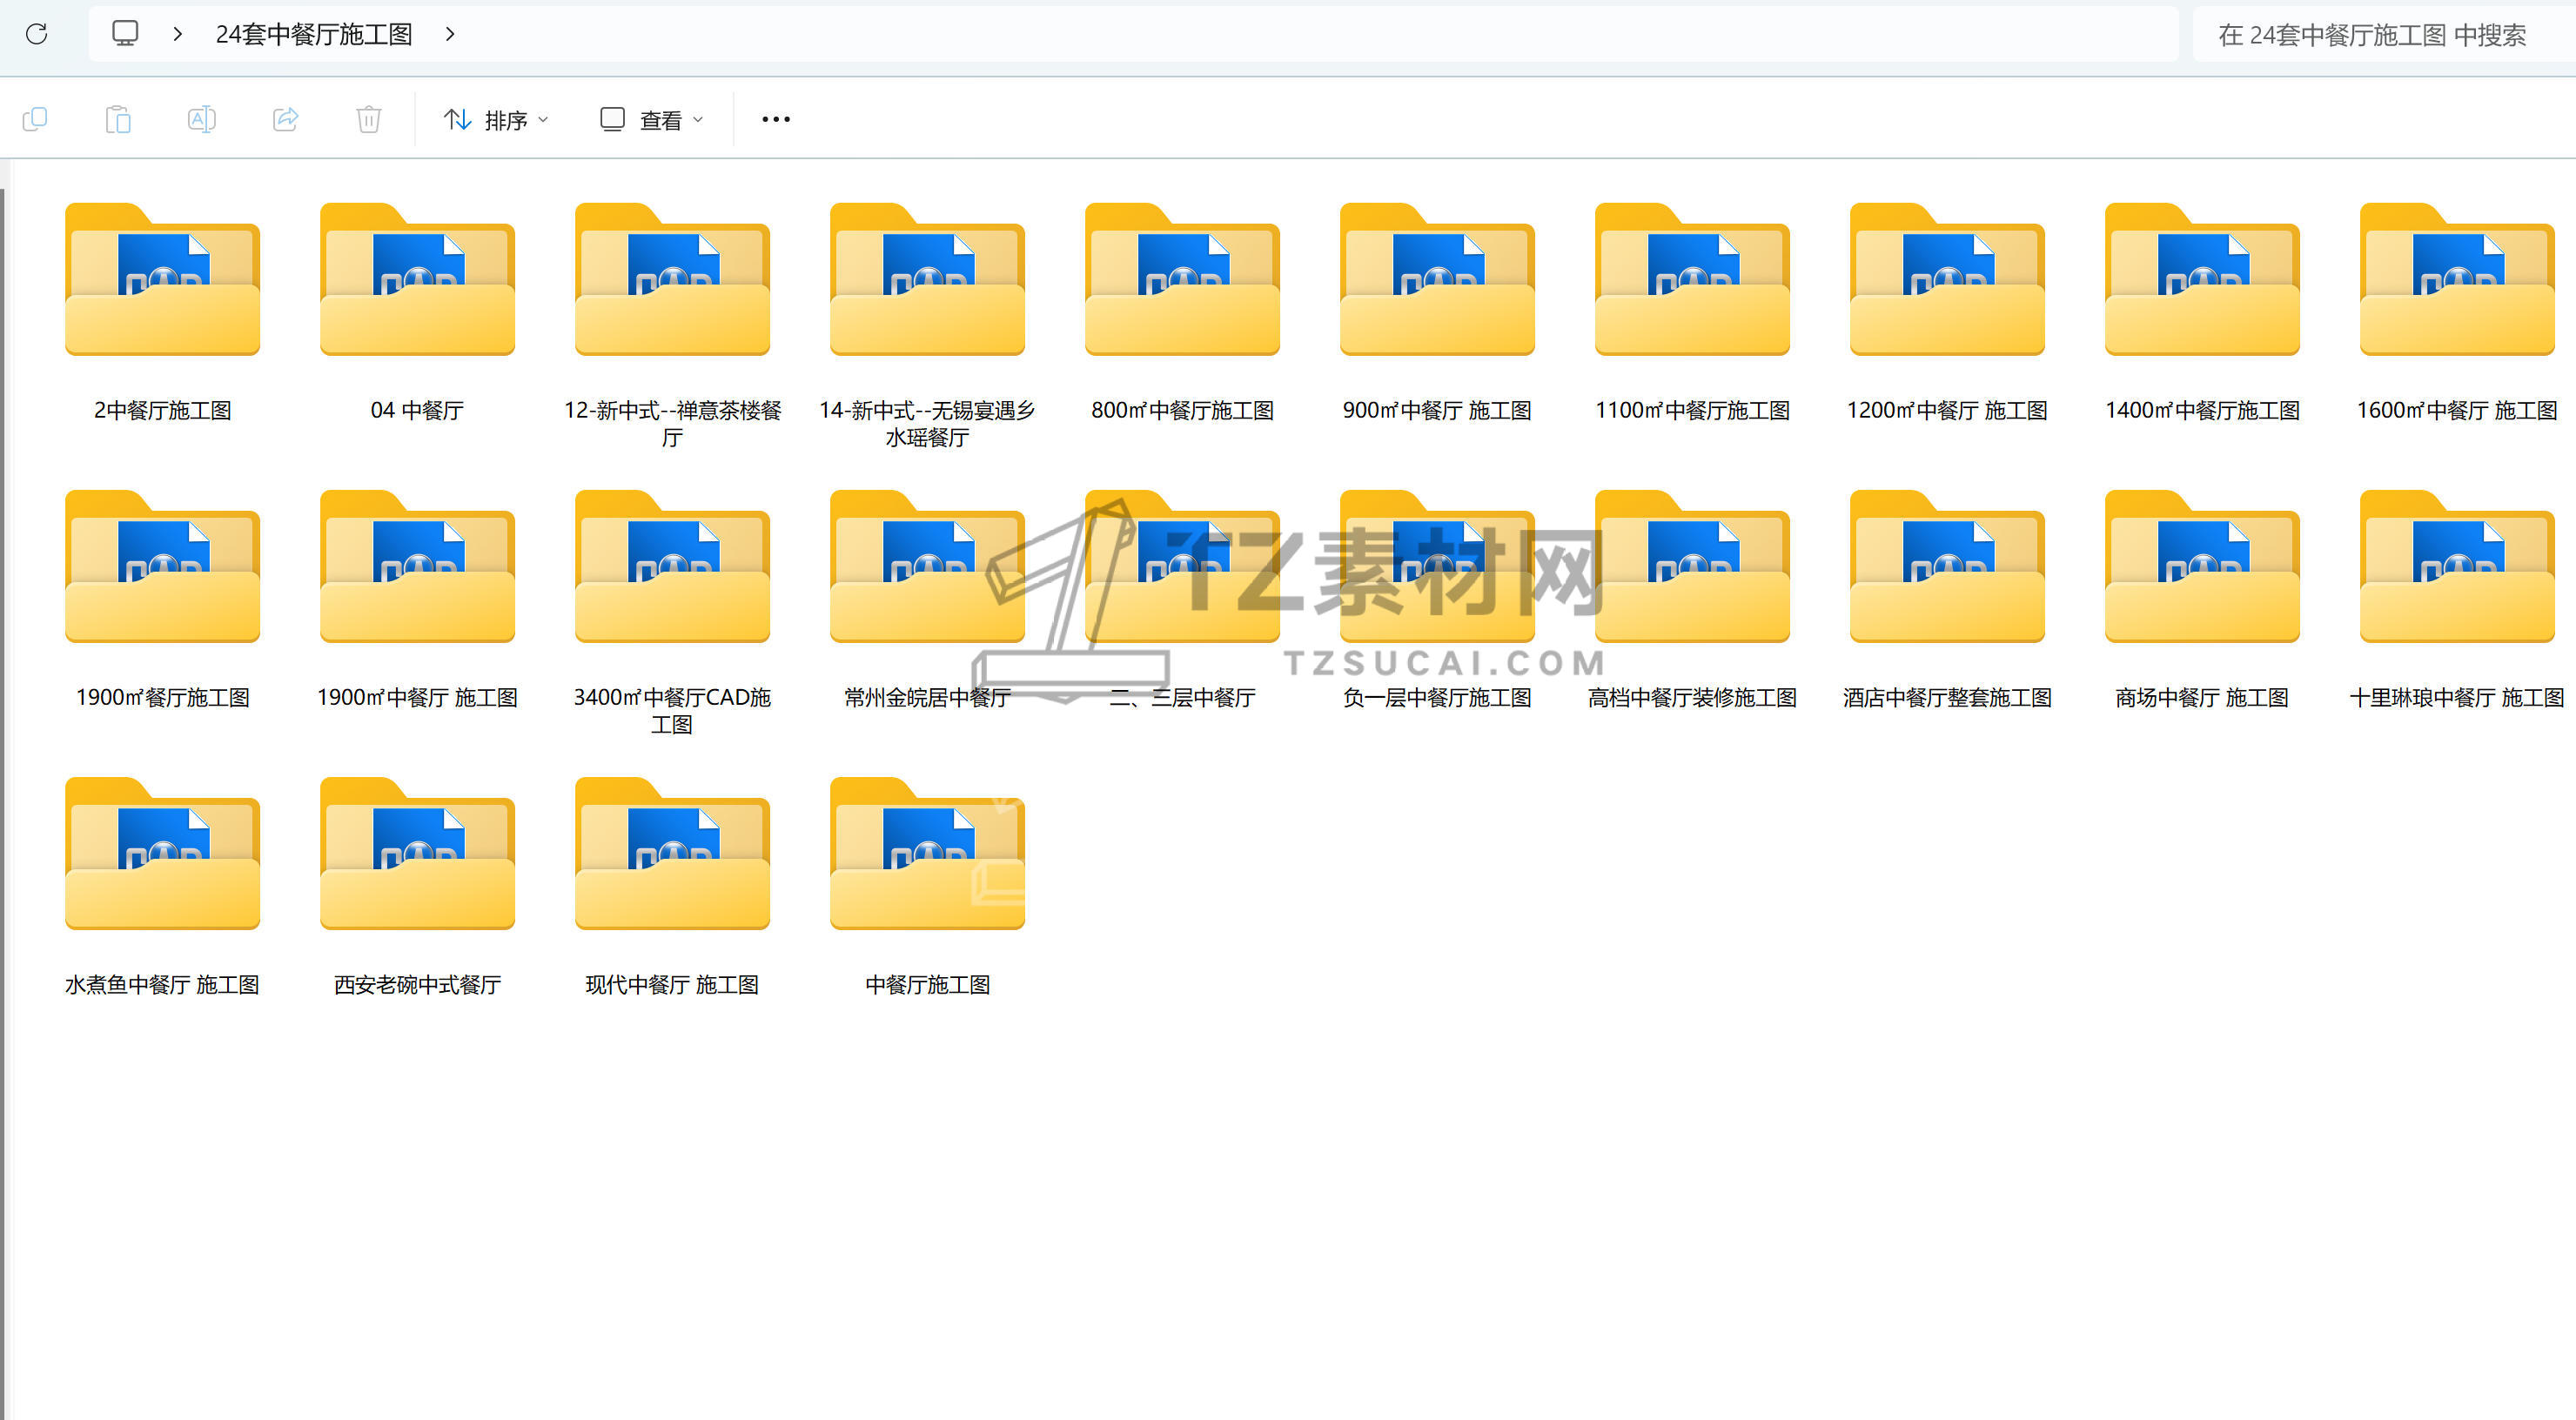The height and width of the screenshot is (1420, 2576).
Task: Click the paste icon in toolbar
Action: click(118, 119)
